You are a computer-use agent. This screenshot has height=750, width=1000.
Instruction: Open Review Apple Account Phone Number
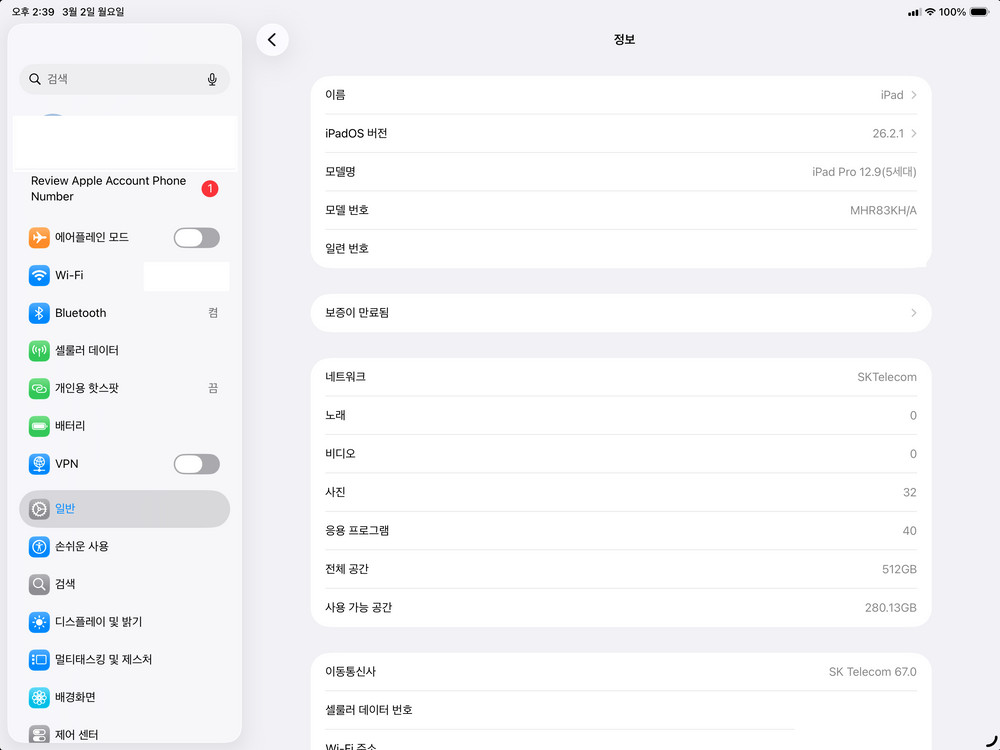(124, 189)
